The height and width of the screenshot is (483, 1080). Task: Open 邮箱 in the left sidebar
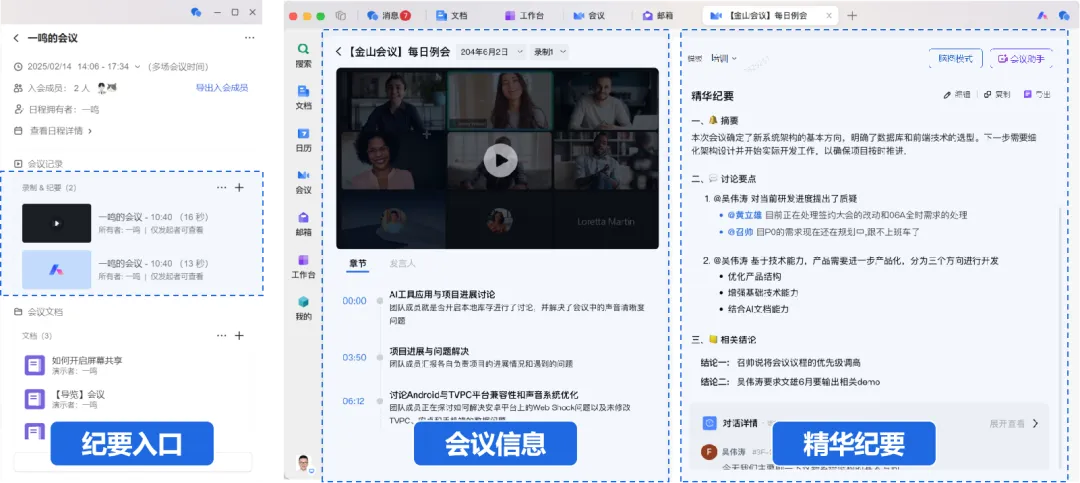(303, 224)
